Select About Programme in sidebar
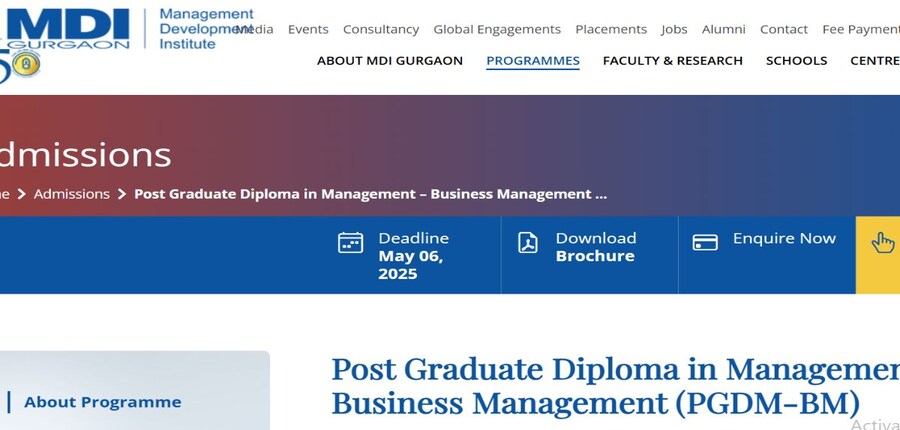The image size is (900, 430). (x=102, y=402)
